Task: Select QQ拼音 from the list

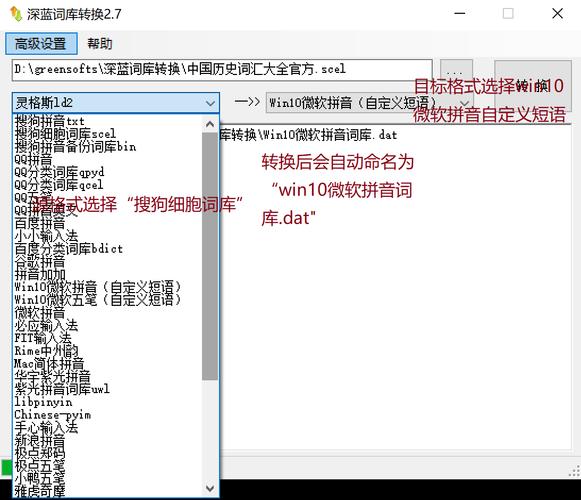Action: tap(107, 159)
